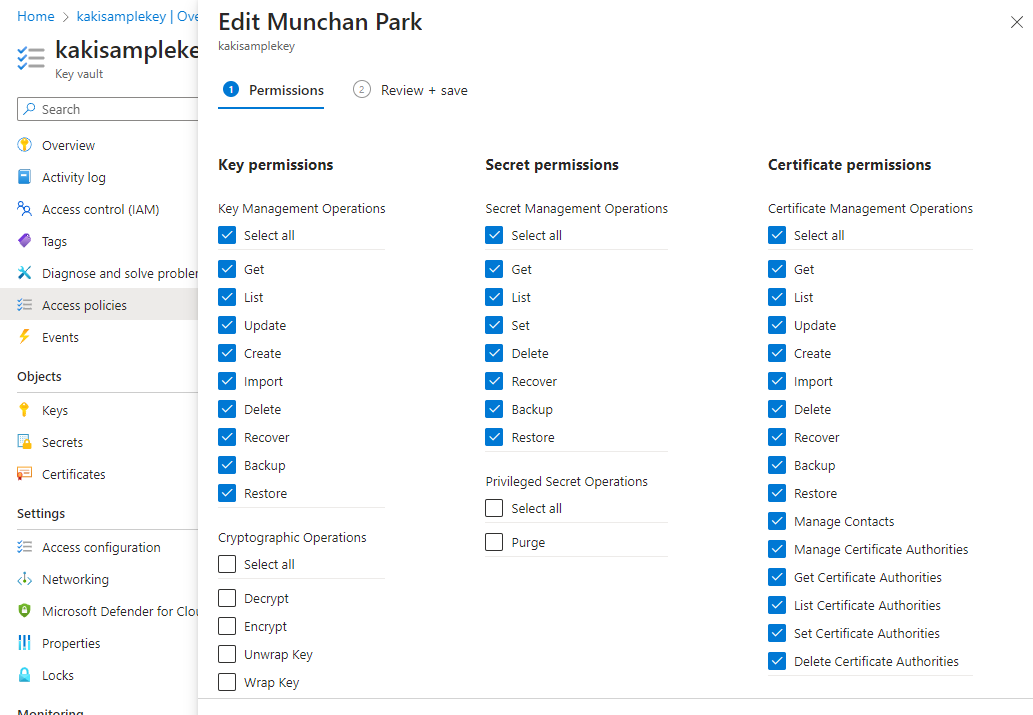Uncheck Secret permissions Delete checkbox
The width and height of the screenshot is (1033, 715).
(x=494, y=353)
